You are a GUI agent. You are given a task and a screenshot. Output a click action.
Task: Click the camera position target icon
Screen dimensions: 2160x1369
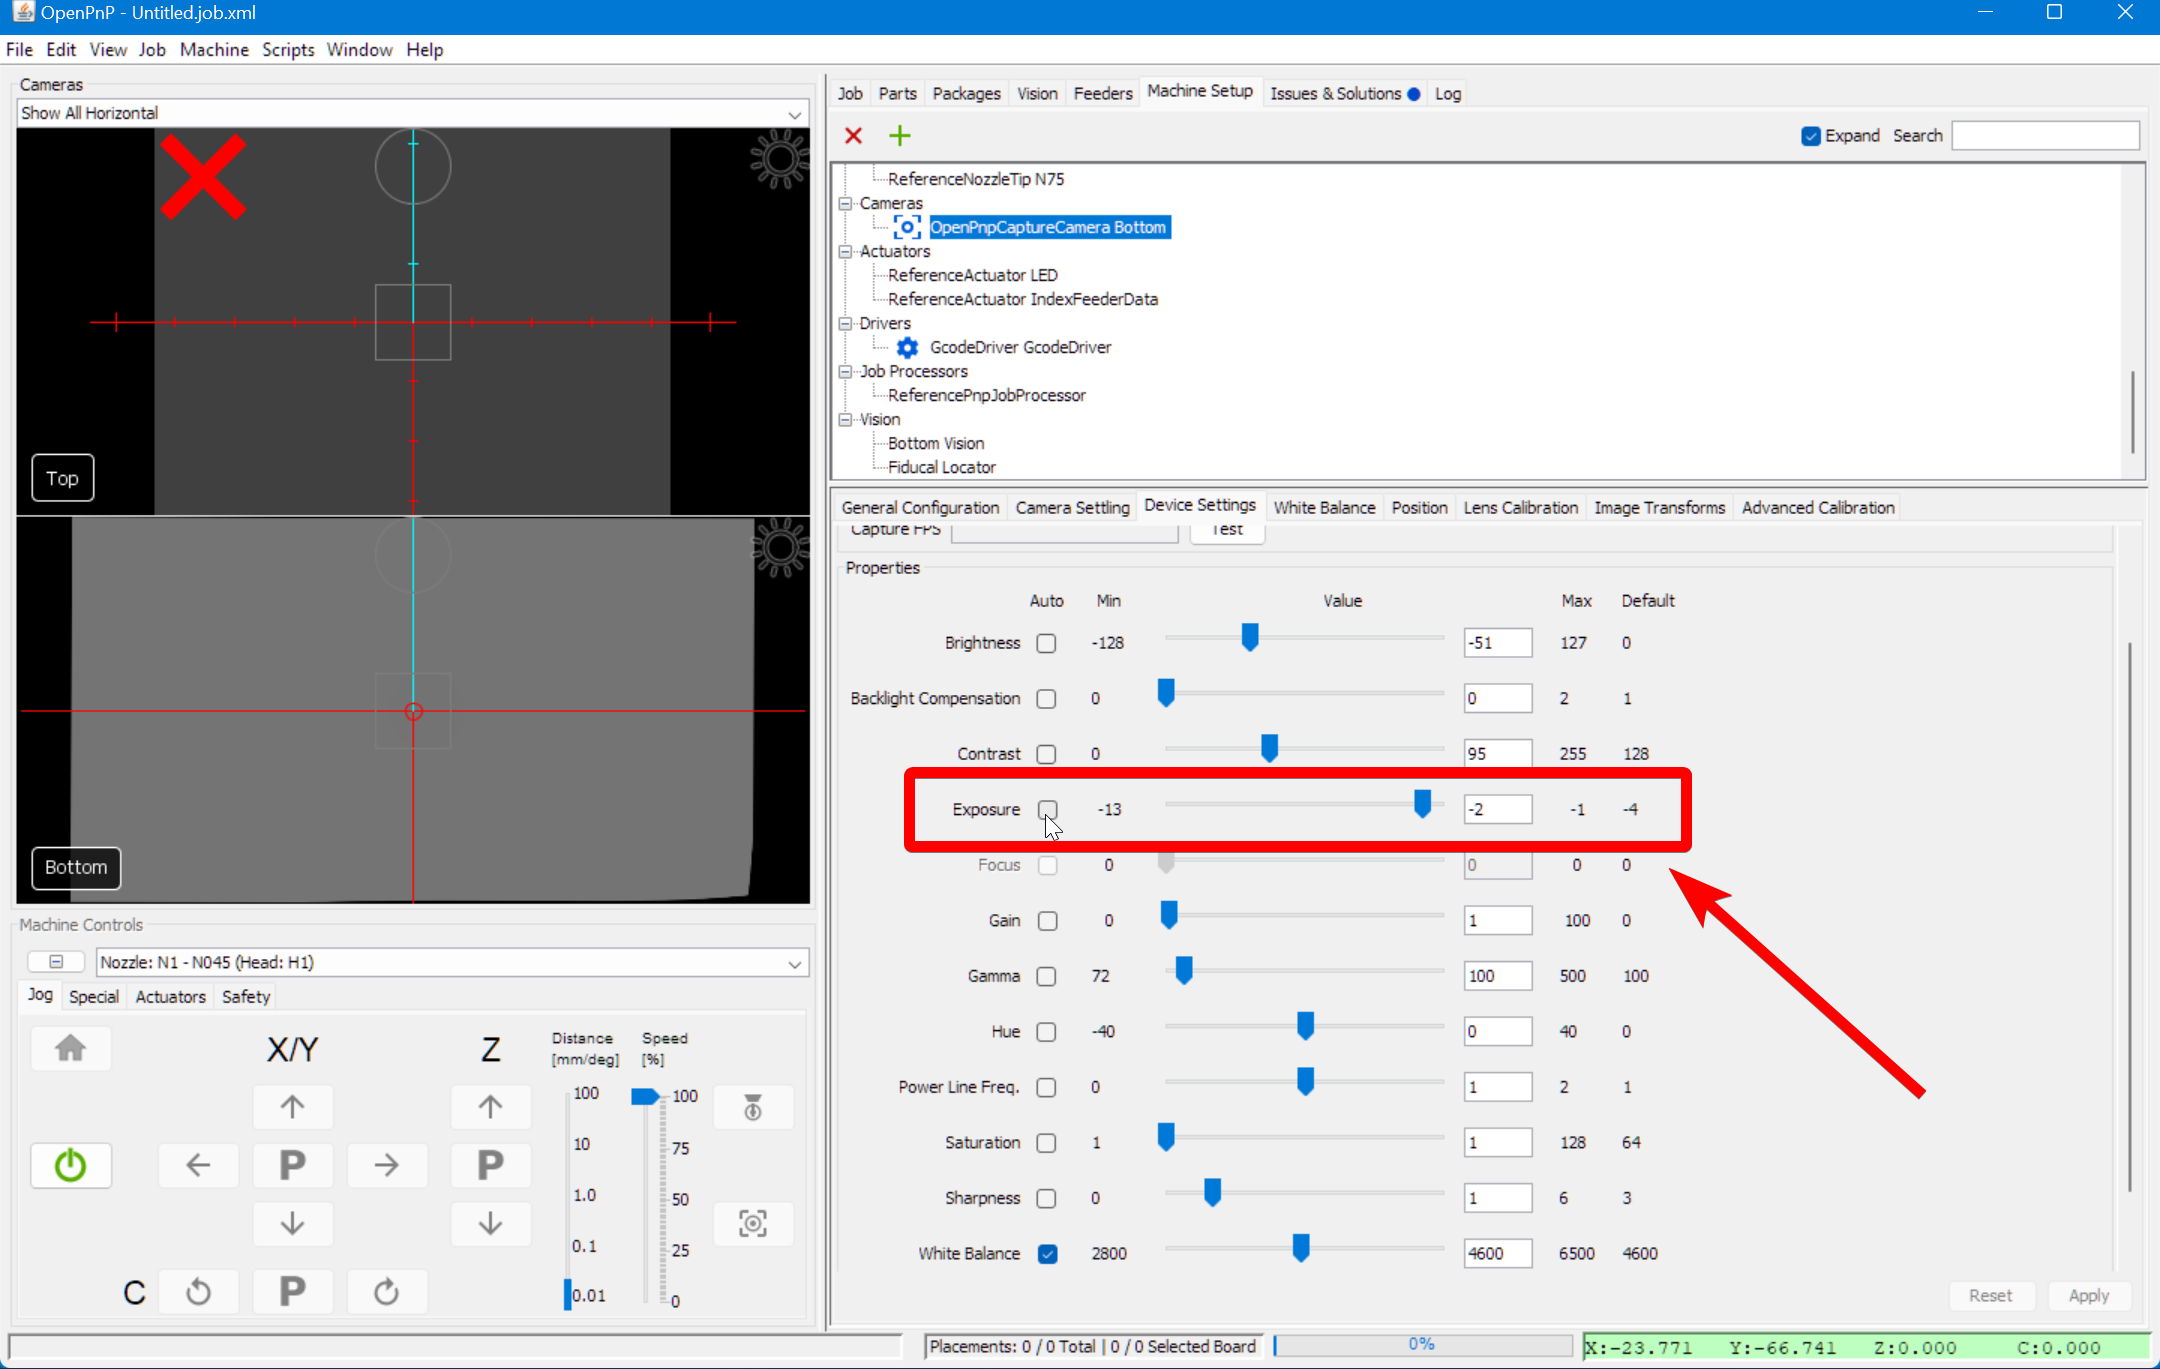[x=753, y=1223]
